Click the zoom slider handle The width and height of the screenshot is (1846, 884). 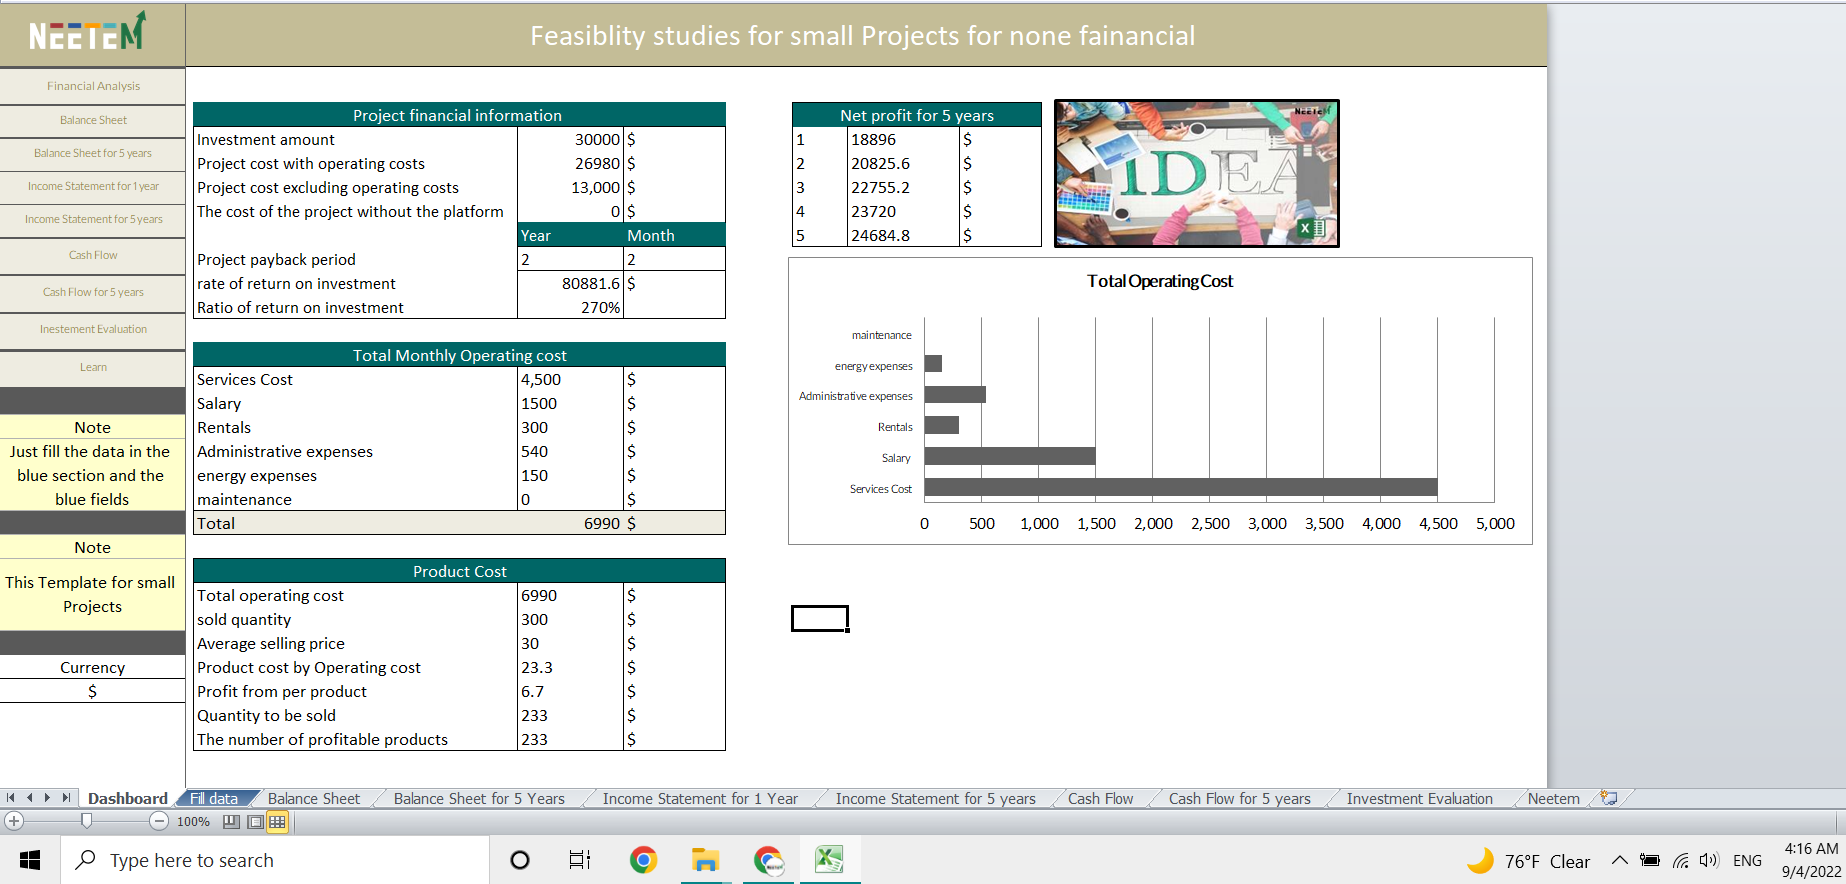pyautogui.click(x=87, y=821)
